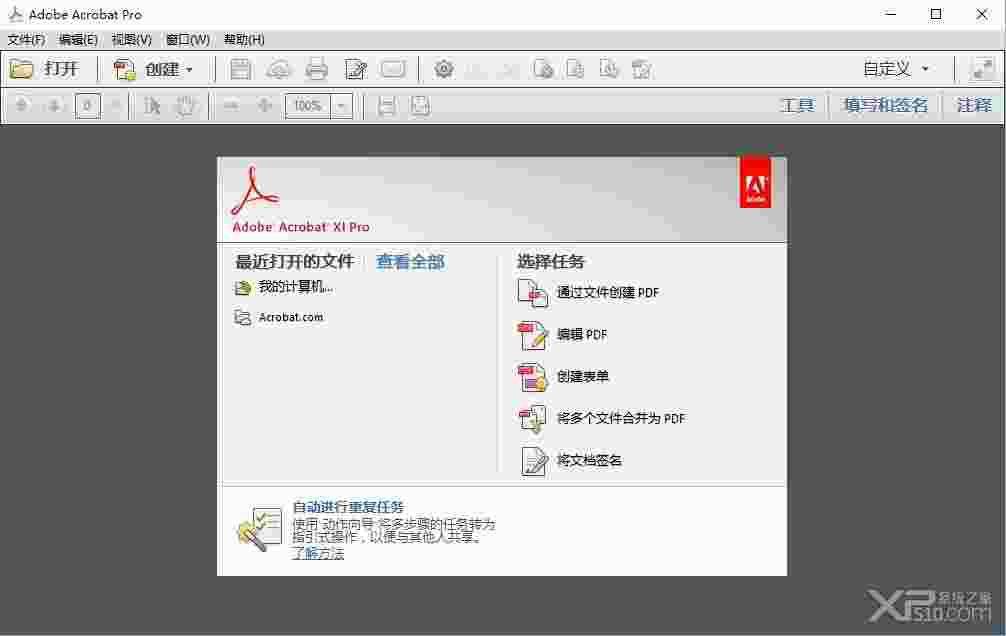Select 通过文件创建 PDF task
Image resolution: width=1006 pixels, height=636 pixels.
[608, 293]
